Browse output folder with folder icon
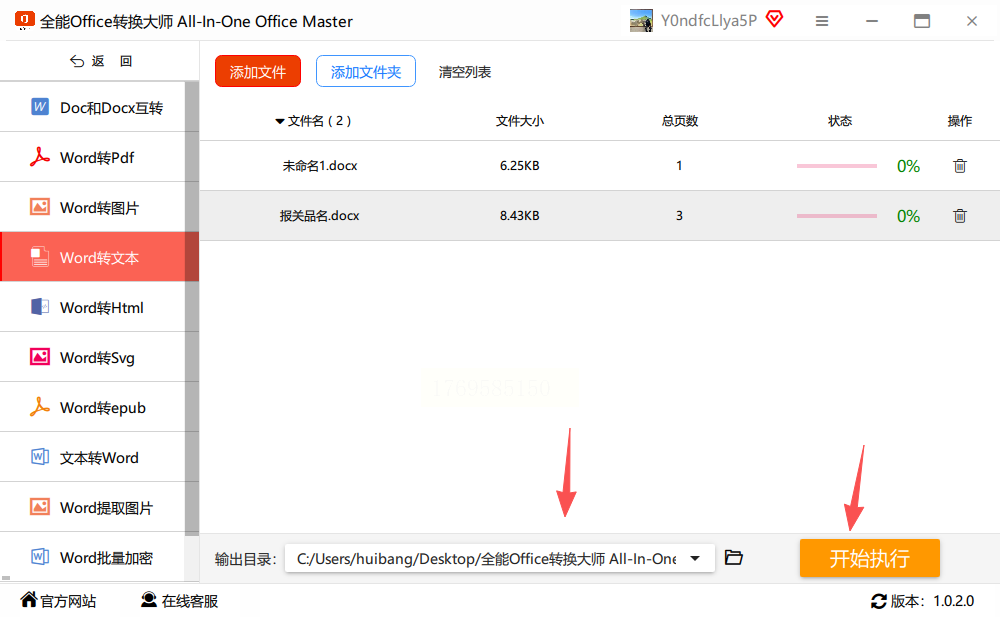Viewport: 1000px width, 617px height. [733, 558]
